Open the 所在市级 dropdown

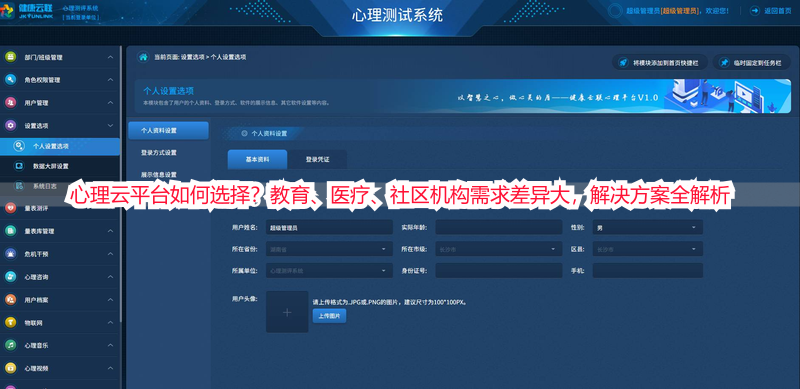(498, 249)
